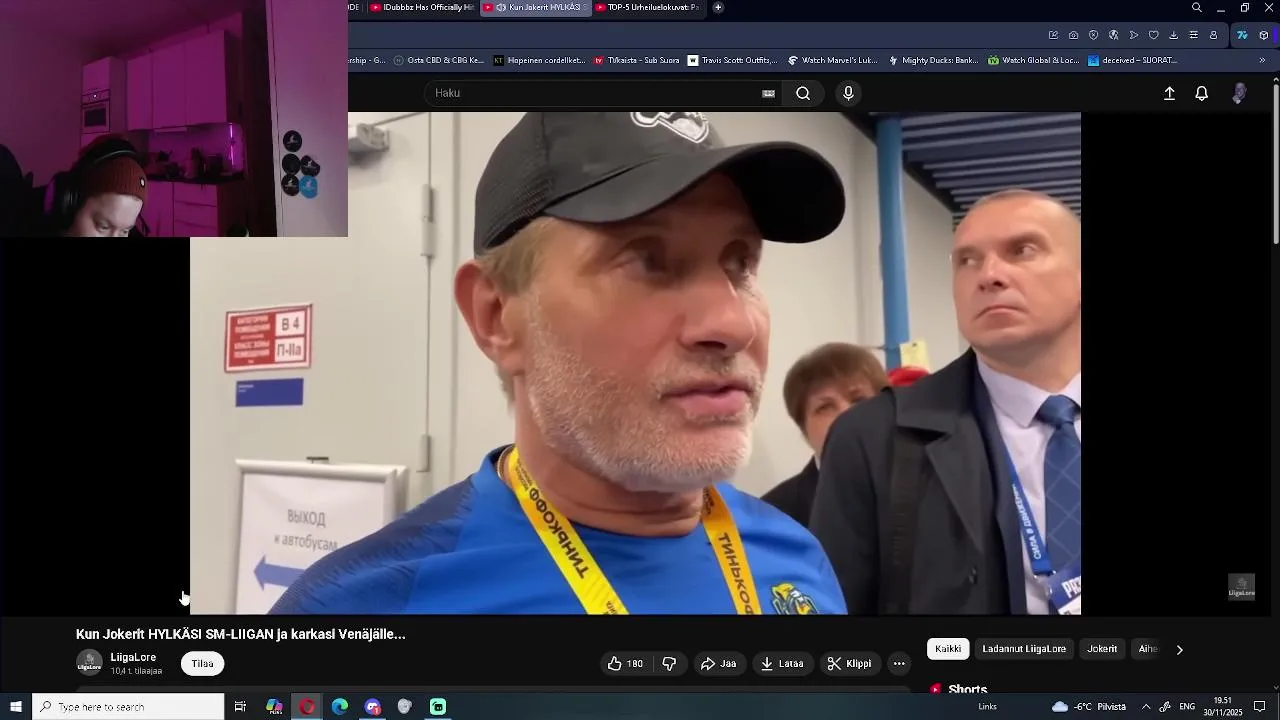Switch ENG input language
This screenshot has height=720, width=1280.
point(1187,707)
